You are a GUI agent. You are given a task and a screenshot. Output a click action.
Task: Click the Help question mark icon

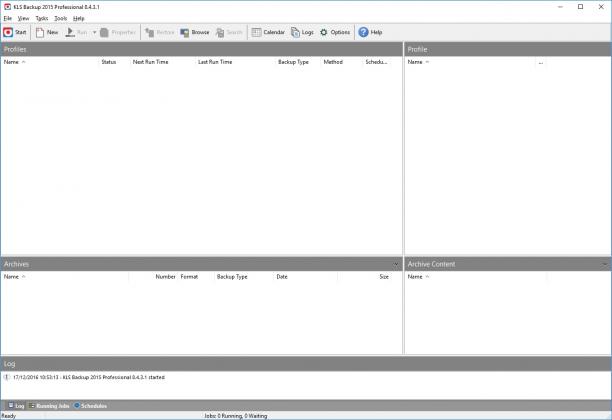pos(363,32)
